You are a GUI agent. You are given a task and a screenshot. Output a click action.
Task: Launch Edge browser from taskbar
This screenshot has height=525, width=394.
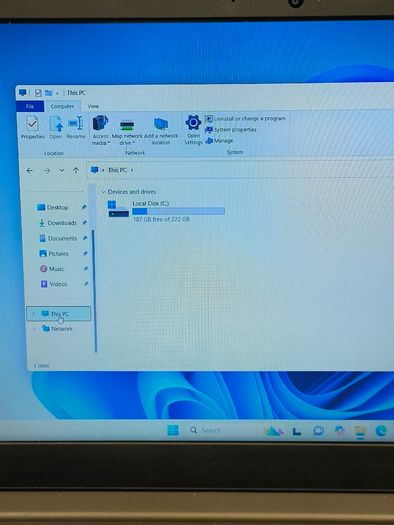pyautogui.click(x=381, y=431)
